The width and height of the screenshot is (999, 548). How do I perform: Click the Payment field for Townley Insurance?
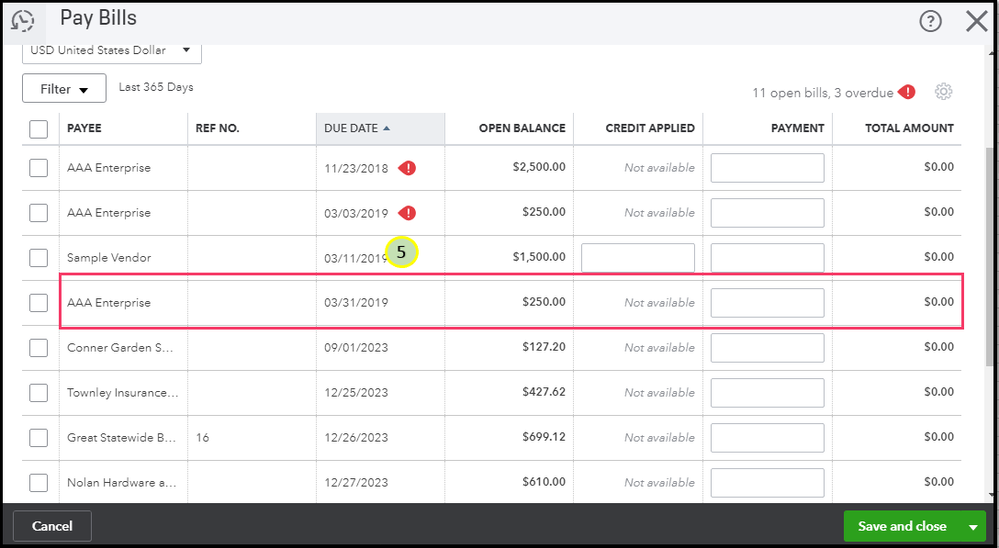pos(767,393)
